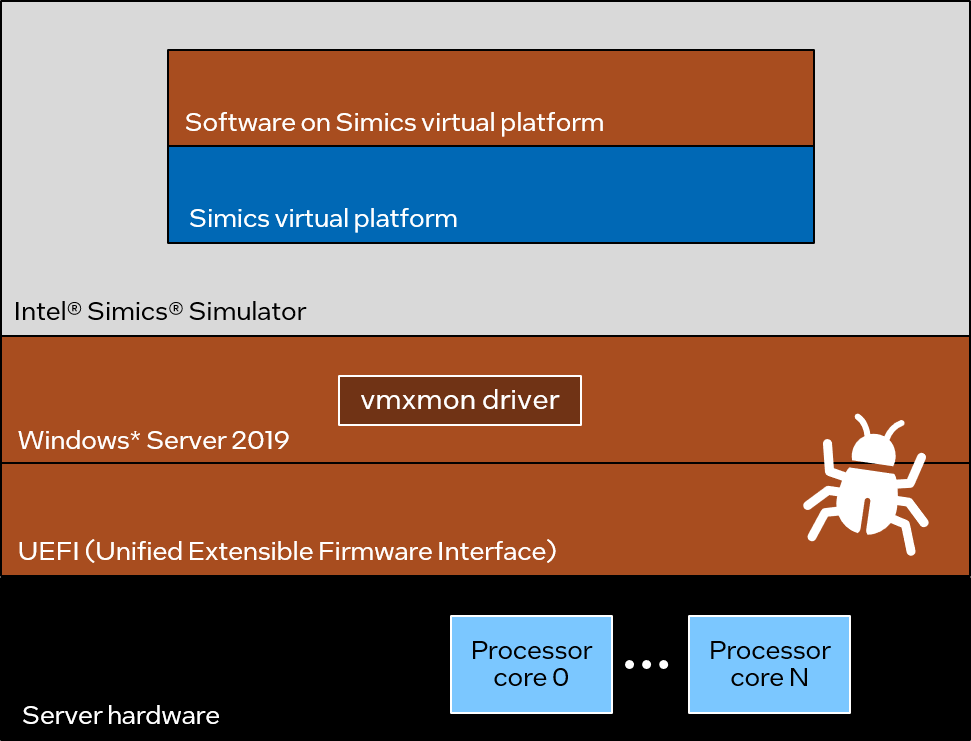This screenshot has width=971, height=741.
Task: Click the Intel Simics Simulator label
Action: 160,311
